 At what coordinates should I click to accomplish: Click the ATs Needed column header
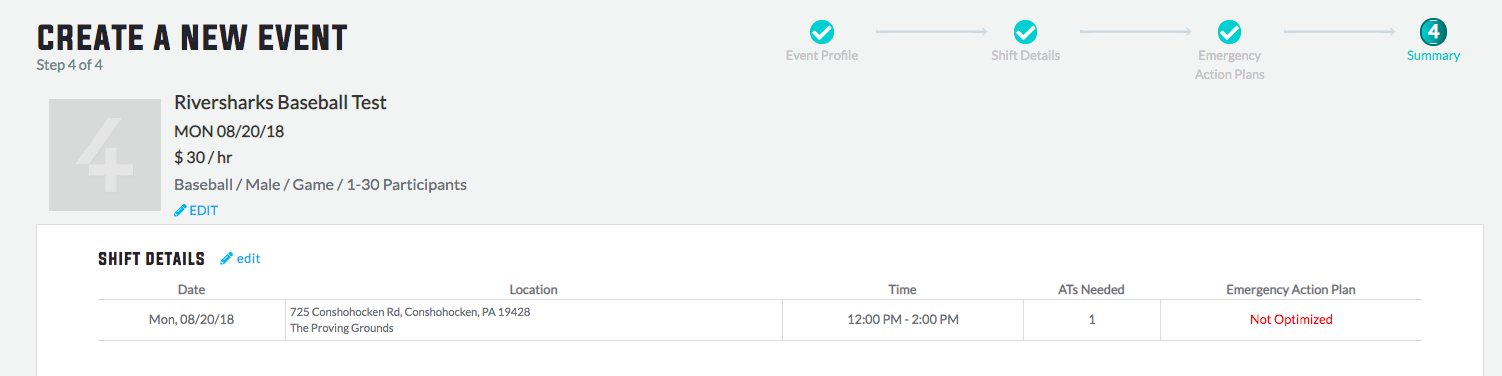pos(1091,290)
